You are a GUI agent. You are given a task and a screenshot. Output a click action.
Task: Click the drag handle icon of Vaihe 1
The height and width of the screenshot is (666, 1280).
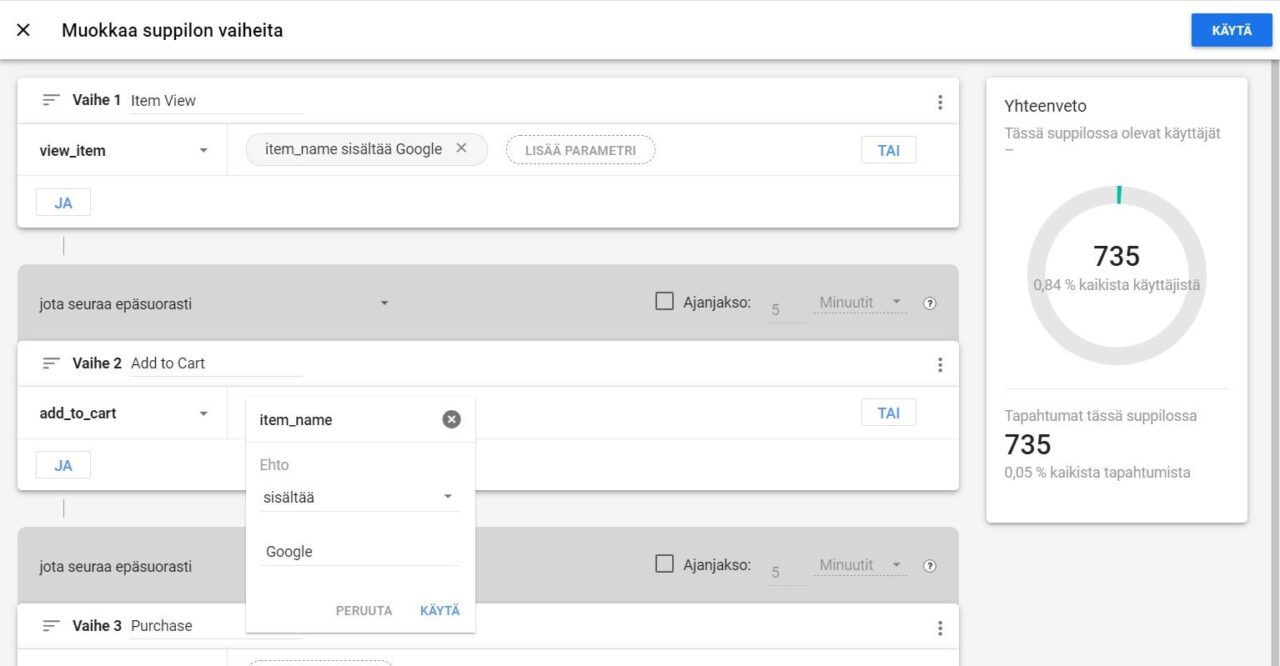tap(51, 100)
